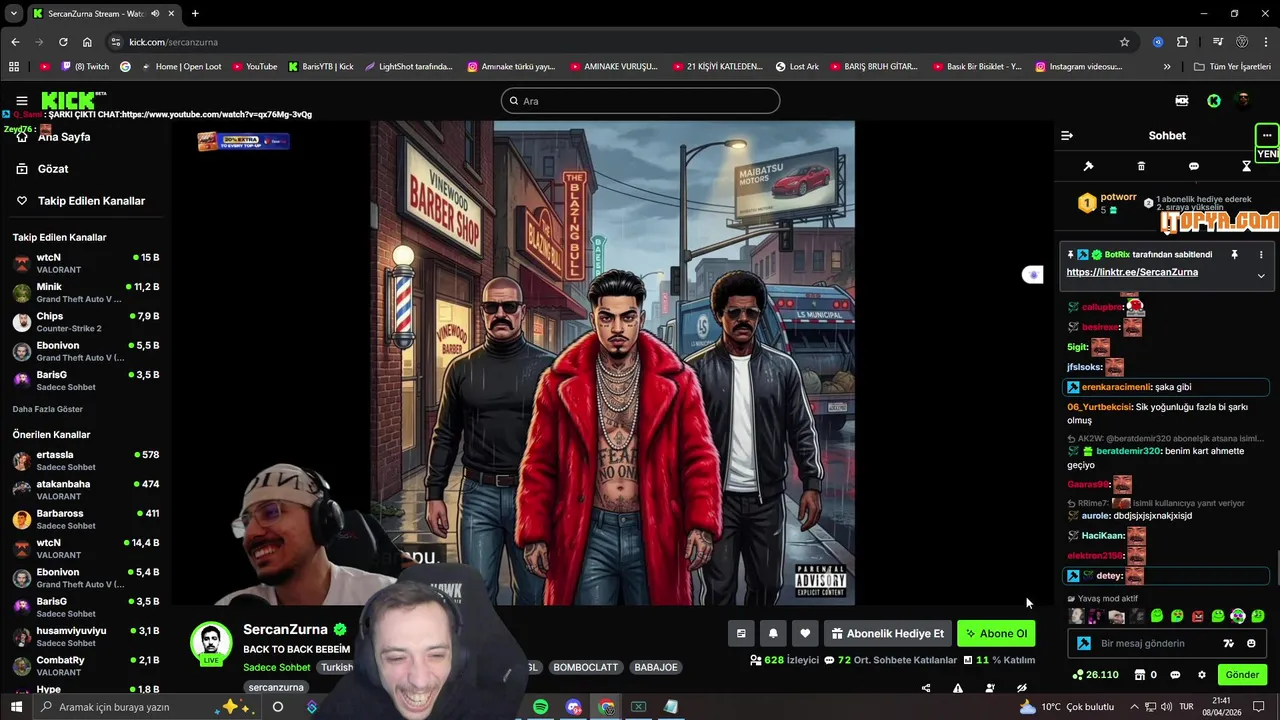The height and width of the screenshot is (720, 1280).
Task: Open chat settings gear icon
Action: click(x=1202, y=675)
